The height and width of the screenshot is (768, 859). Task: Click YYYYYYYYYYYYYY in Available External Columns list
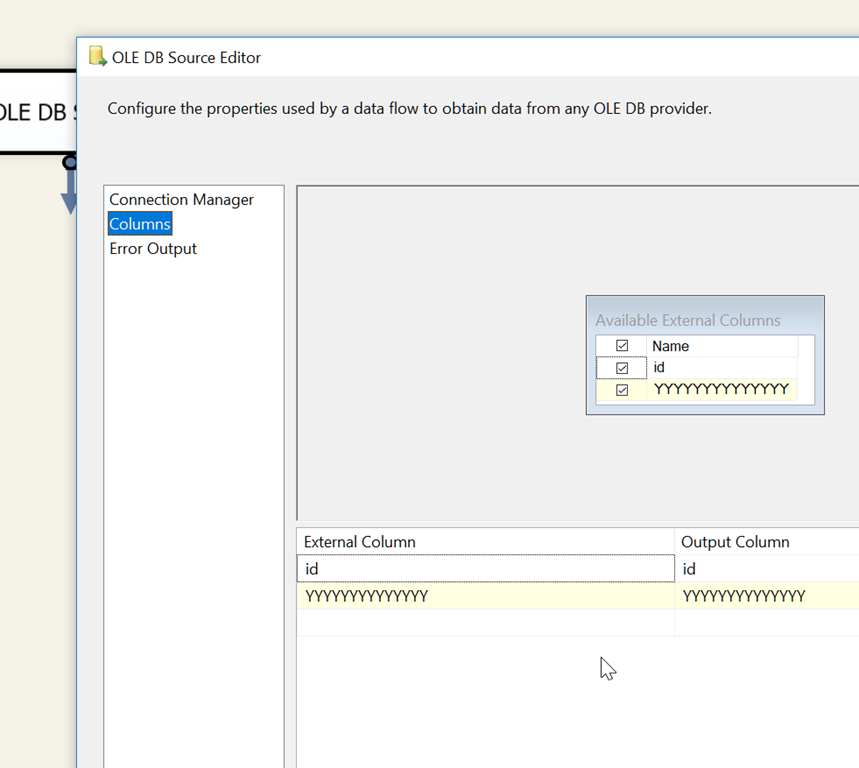tap(722, 389)
